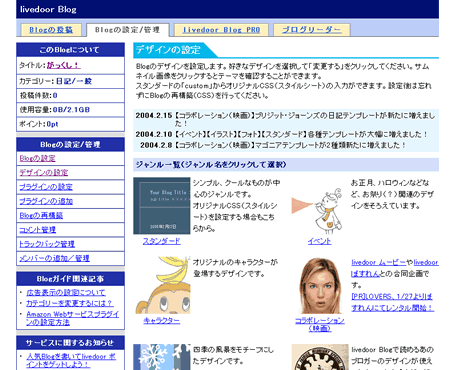Select the イベント genre link

[320, 241]
